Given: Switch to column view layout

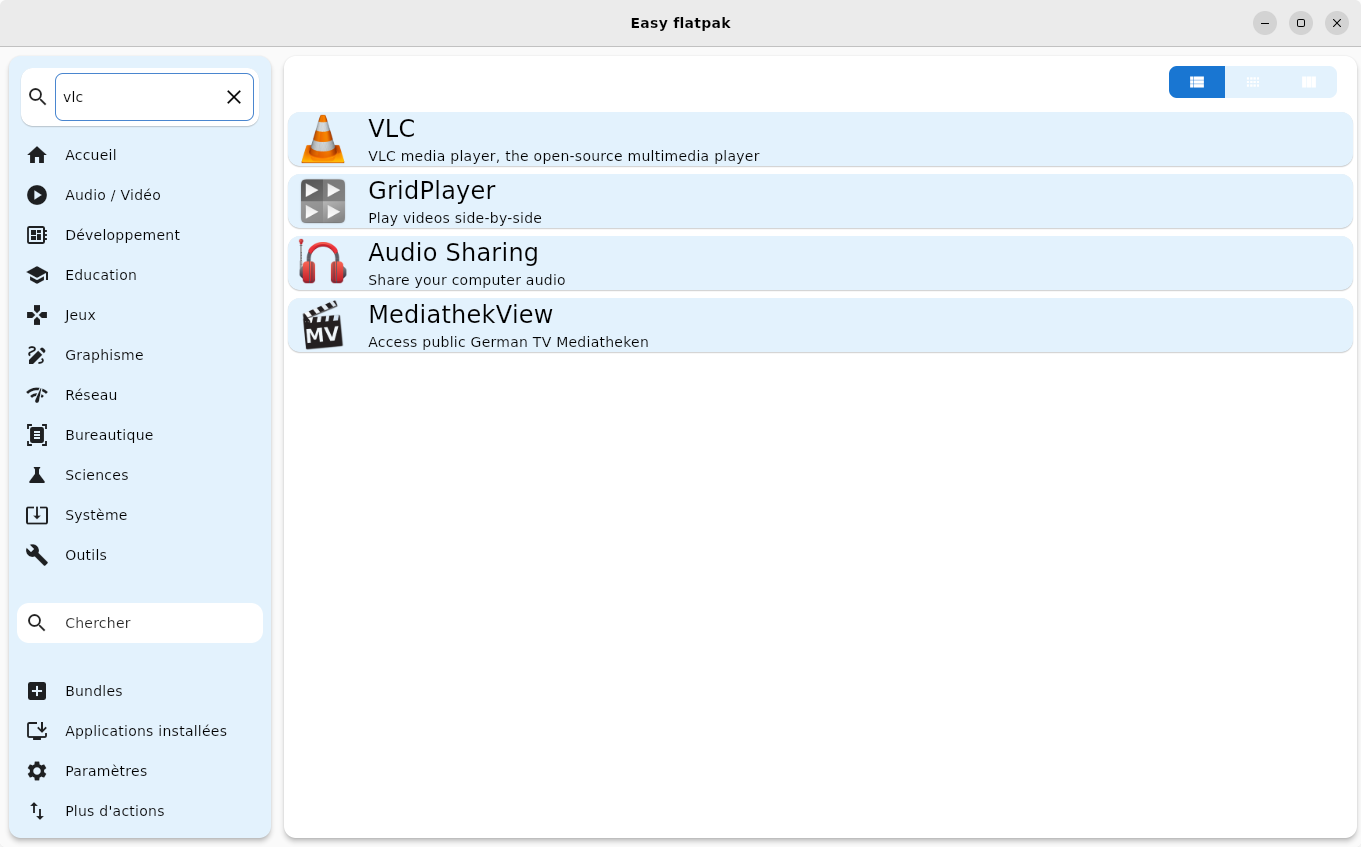Looking at the screenshot, I should [x=1309, y=82].
